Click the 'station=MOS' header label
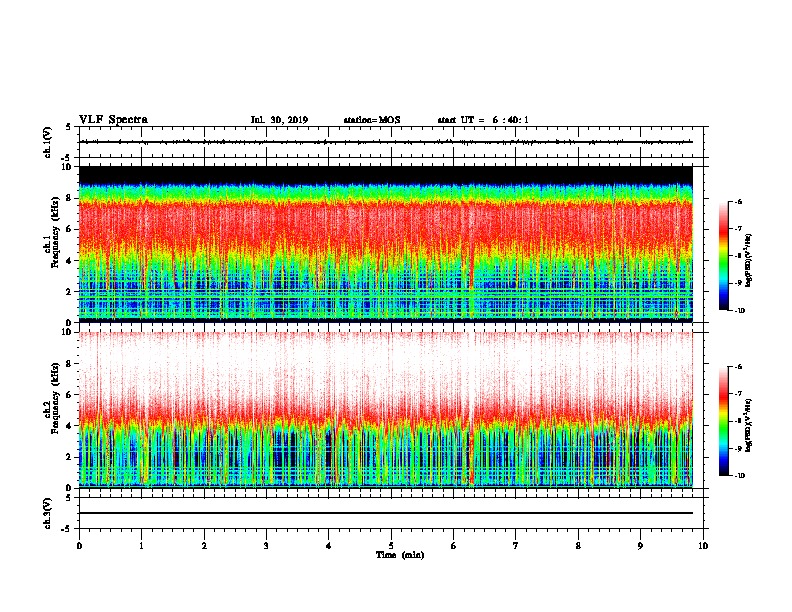Screen dimensions: 792x612 coord(372,120)
